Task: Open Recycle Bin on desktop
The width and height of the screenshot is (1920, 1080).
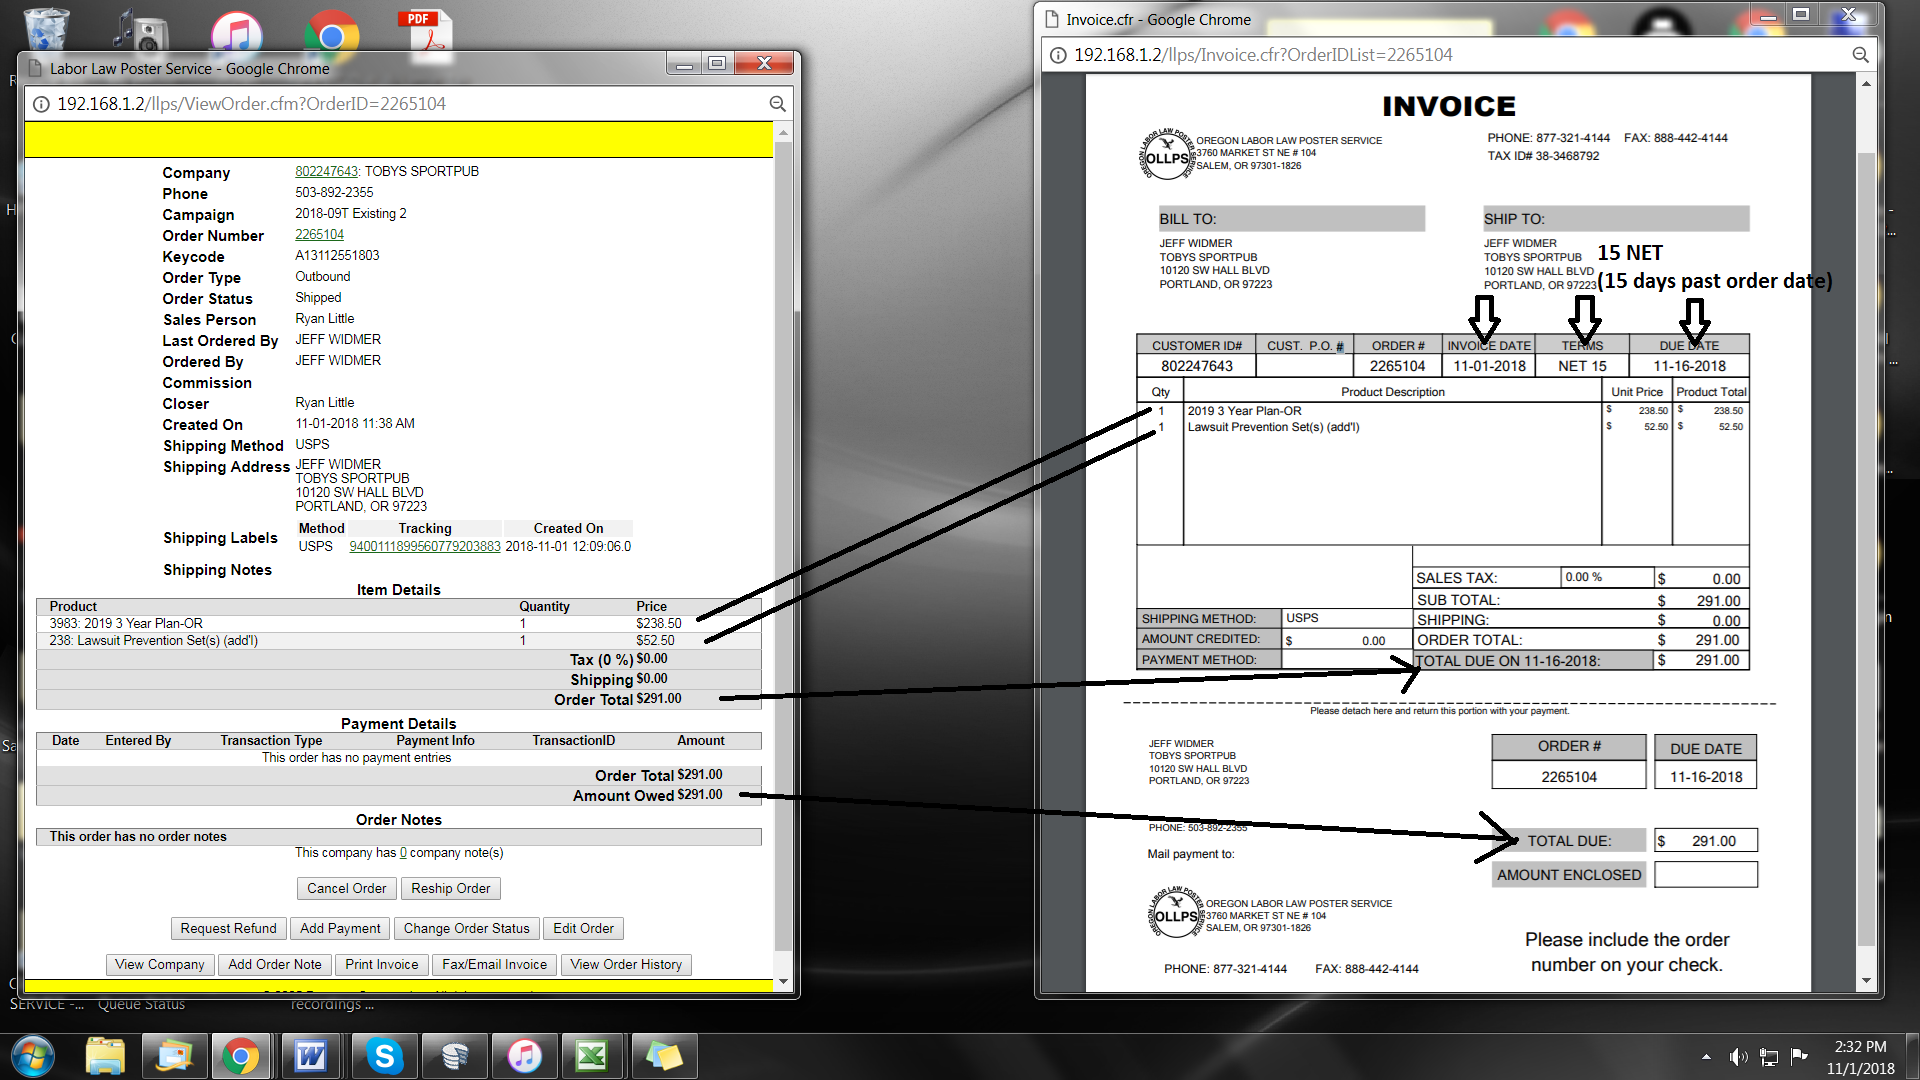Action: [x=46, y=28]
